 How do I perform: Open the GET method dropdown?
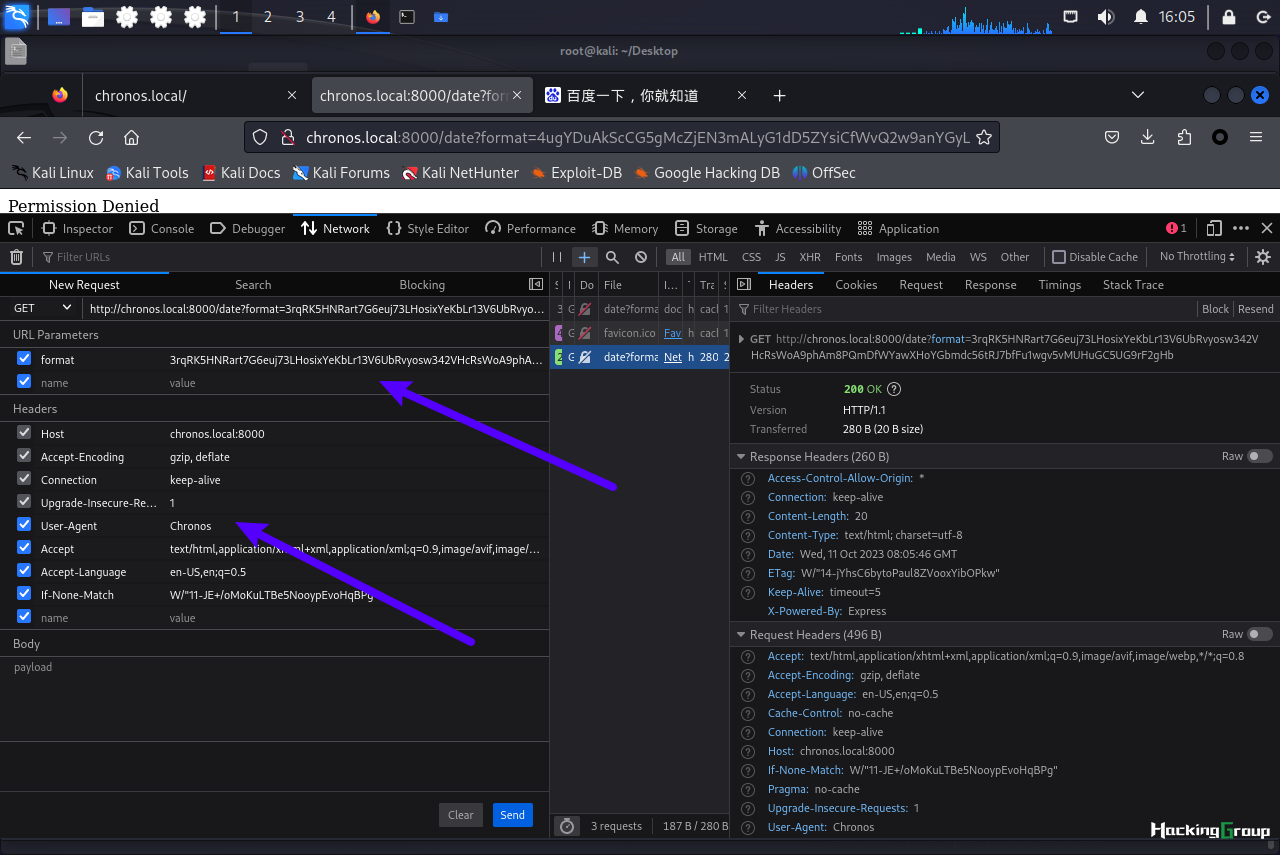click(x=42, y=308)
